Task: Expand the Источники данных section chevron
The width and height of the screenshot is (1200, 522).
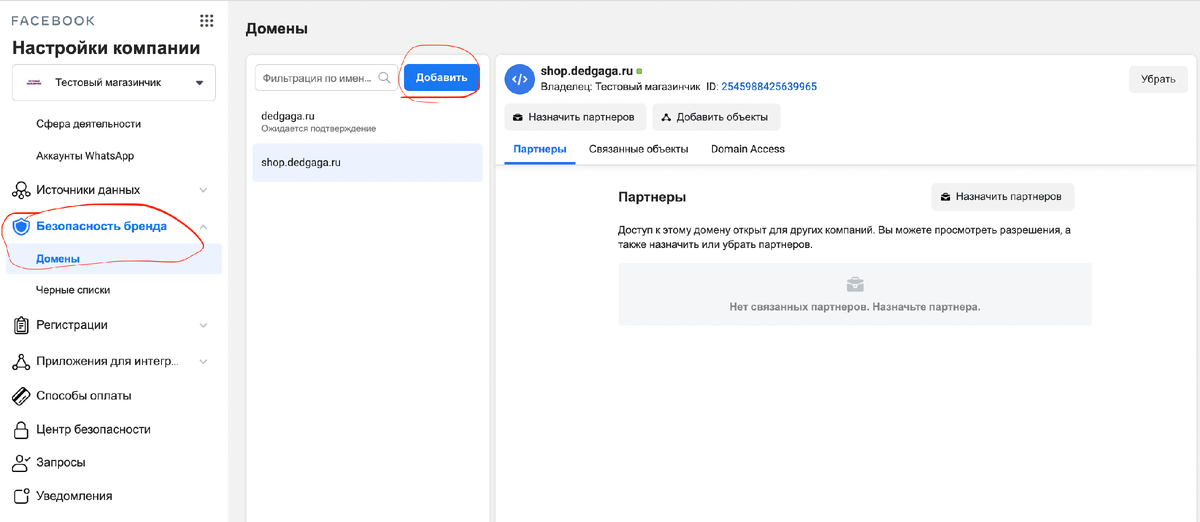Action: (x=203, y=190)
